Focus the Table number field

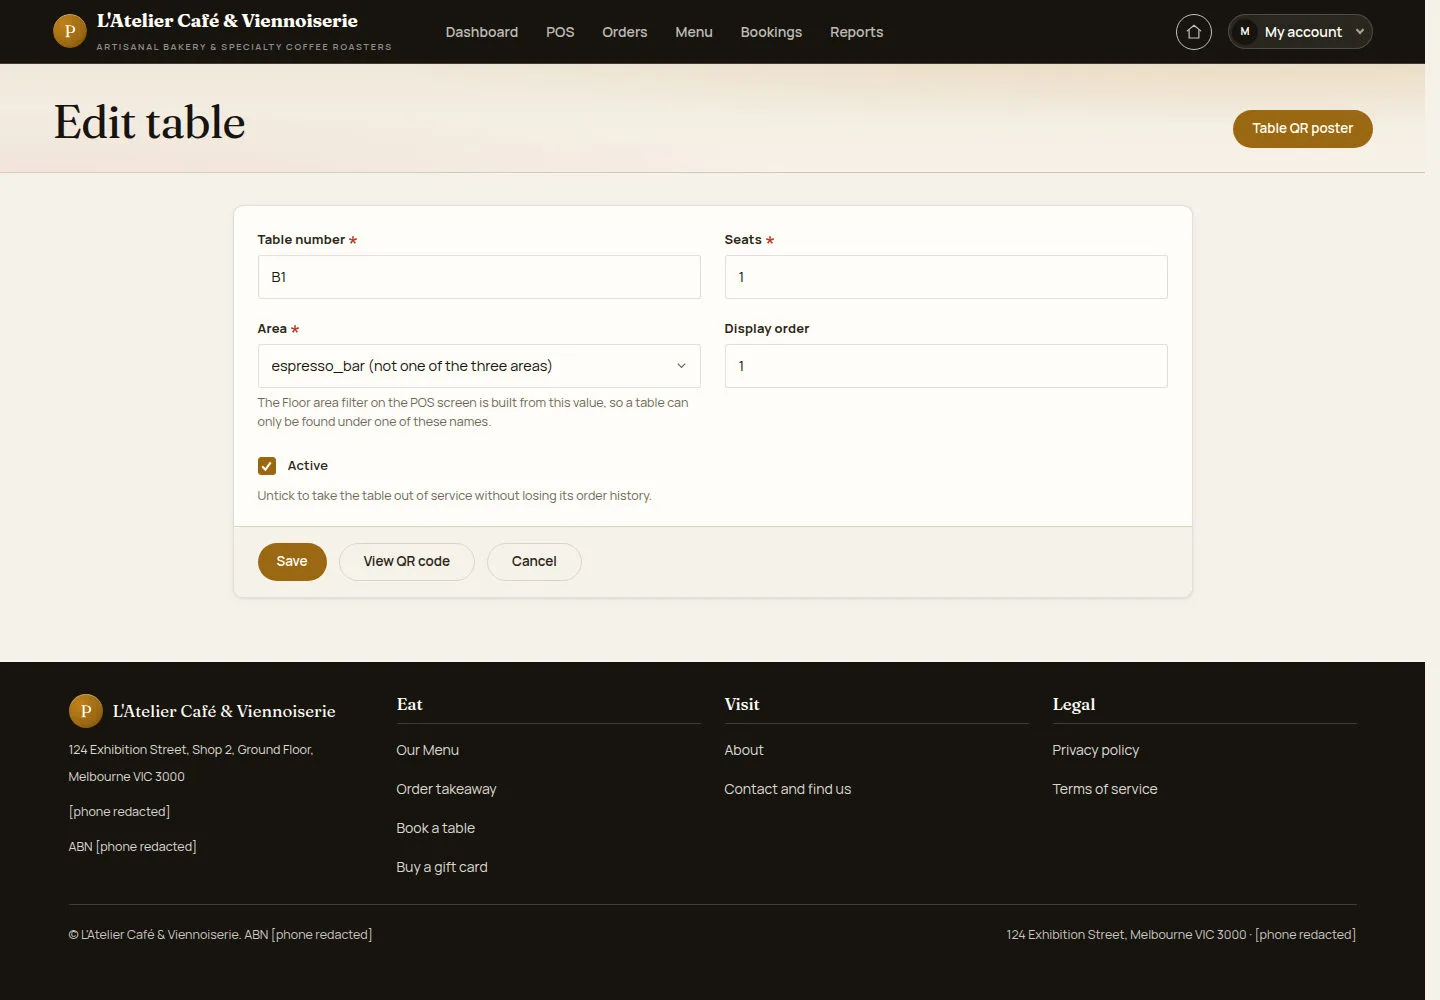[x=479, y=277]
